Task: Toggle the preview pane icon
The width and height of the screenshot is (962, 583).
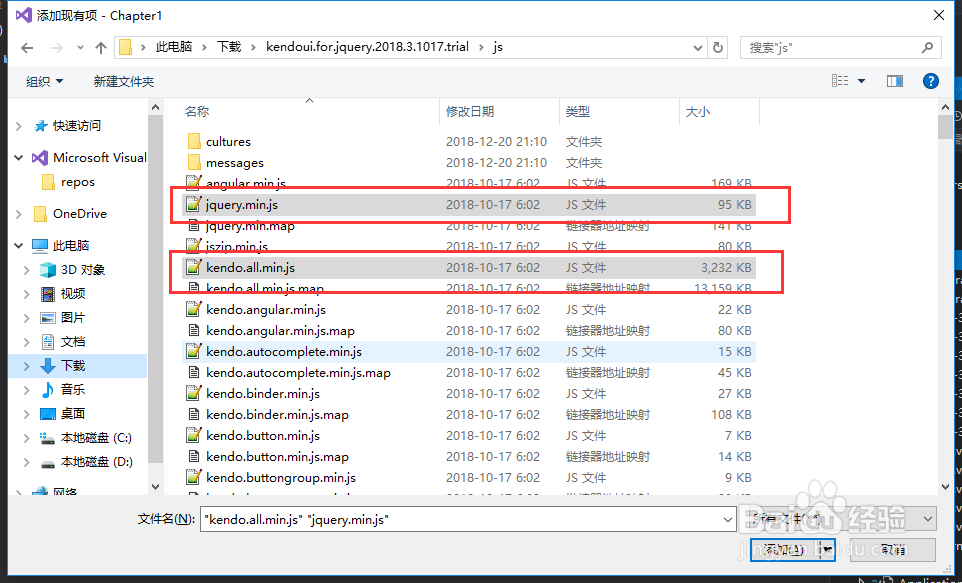Action: [x=895, y=81]
